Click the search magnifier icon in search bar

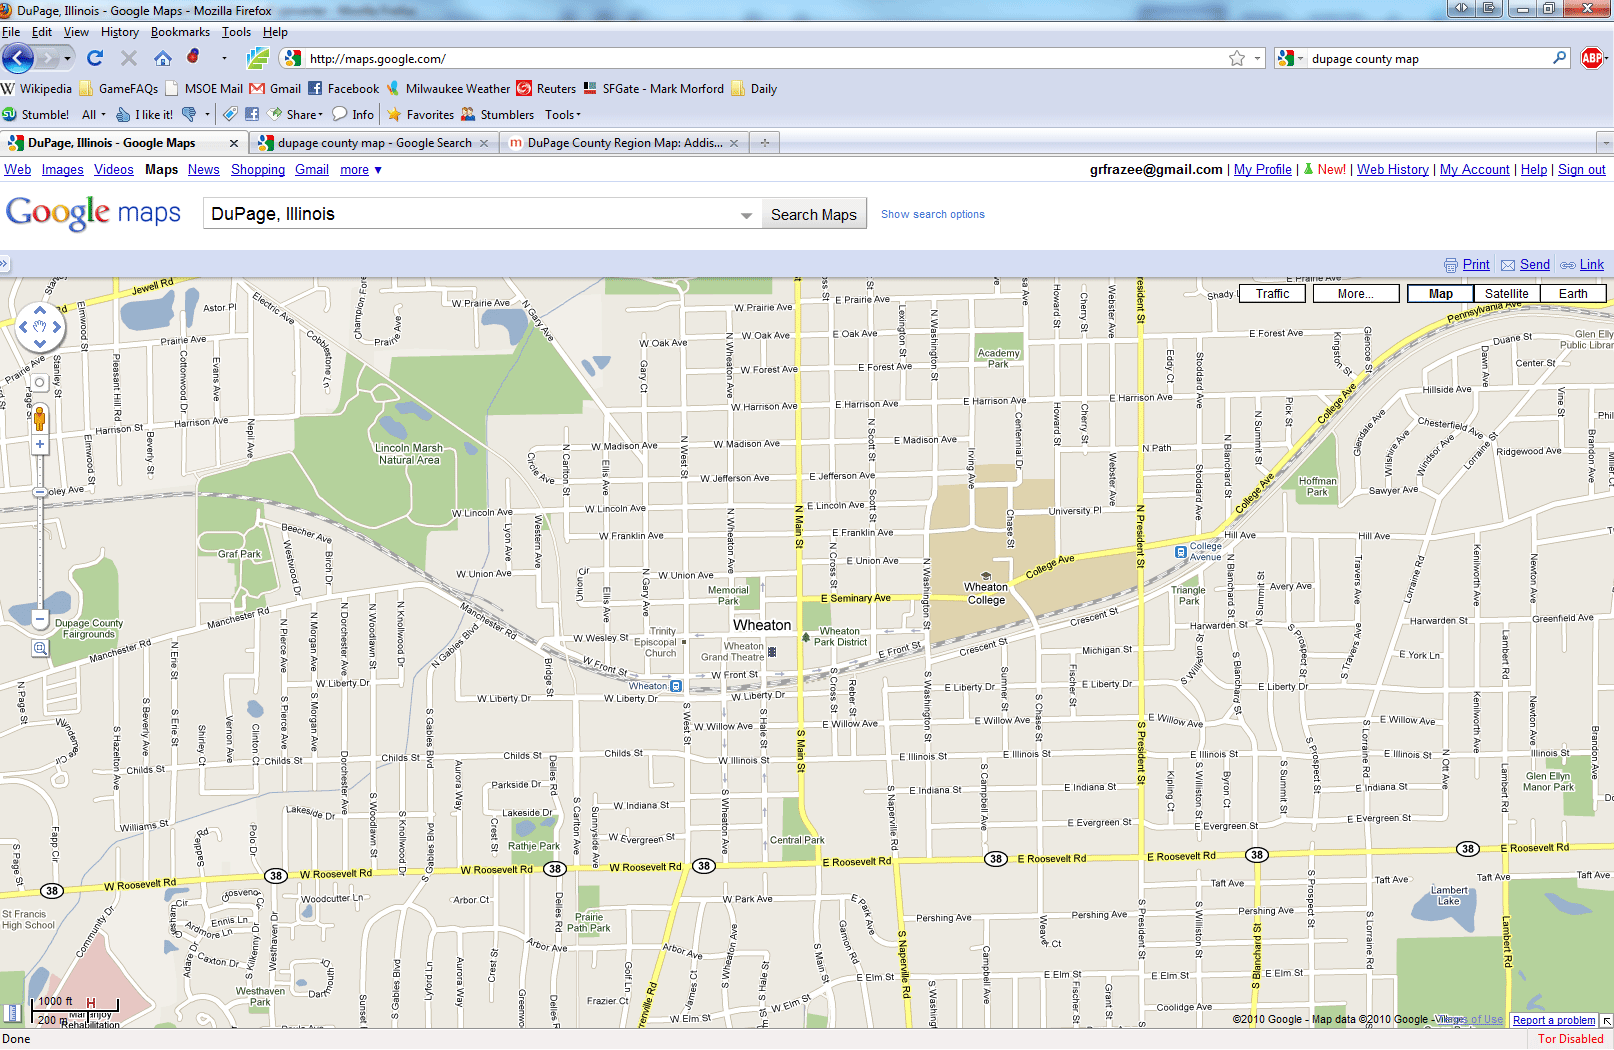pos(1559,59)
